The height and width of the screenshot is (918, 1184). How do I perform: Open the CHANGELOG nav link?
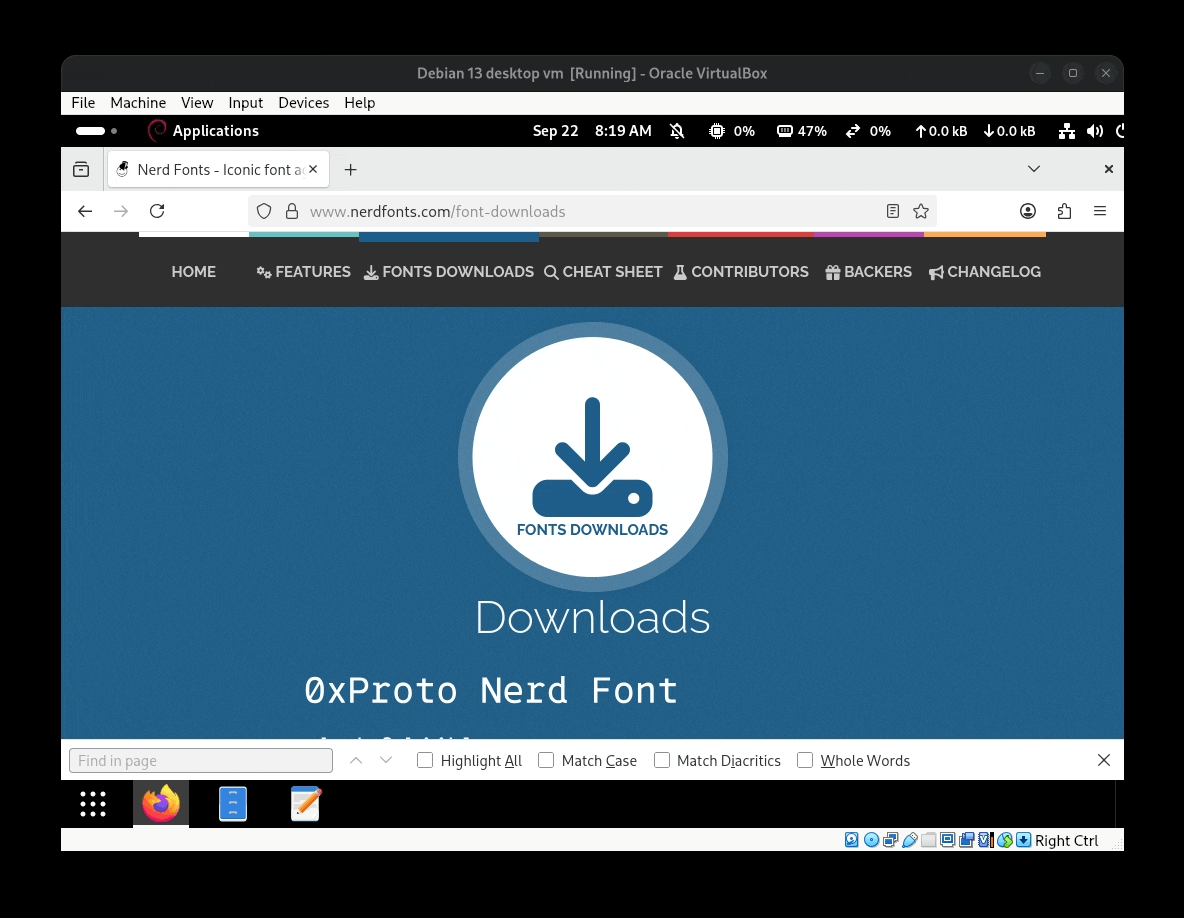pyautogui.click(x=985, y=272)
